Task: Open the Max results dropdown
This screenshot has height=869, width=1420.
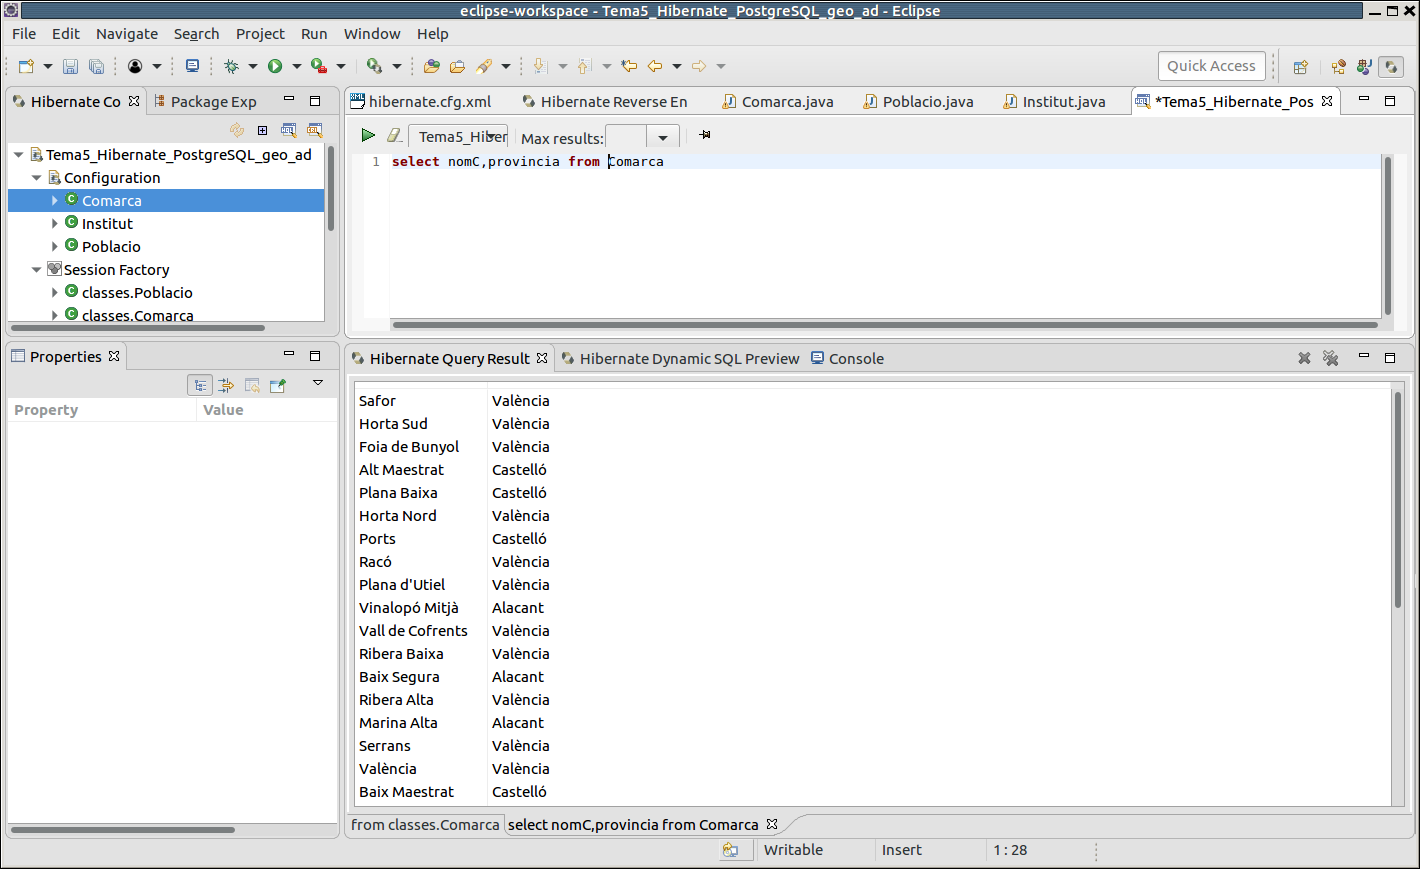Action: click(662, 138)
